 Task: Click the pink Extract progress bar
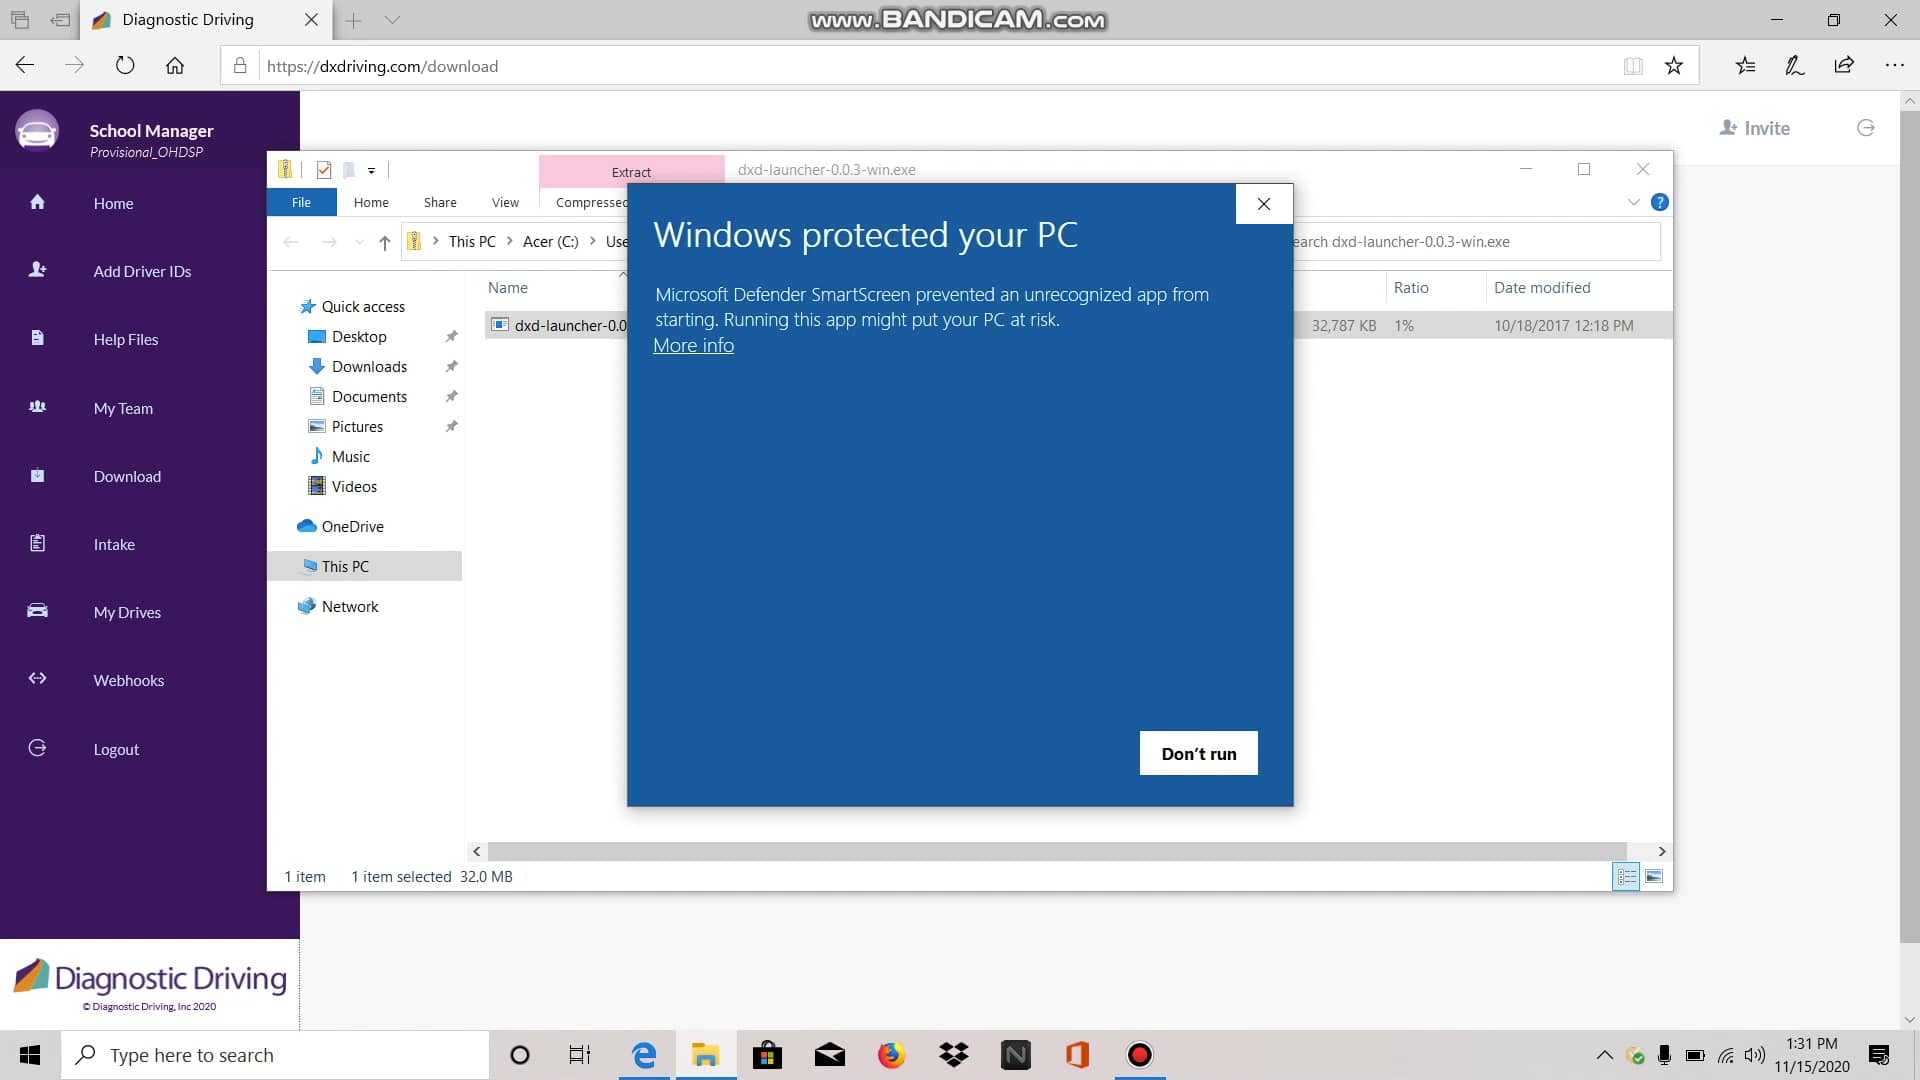point(630,171)
